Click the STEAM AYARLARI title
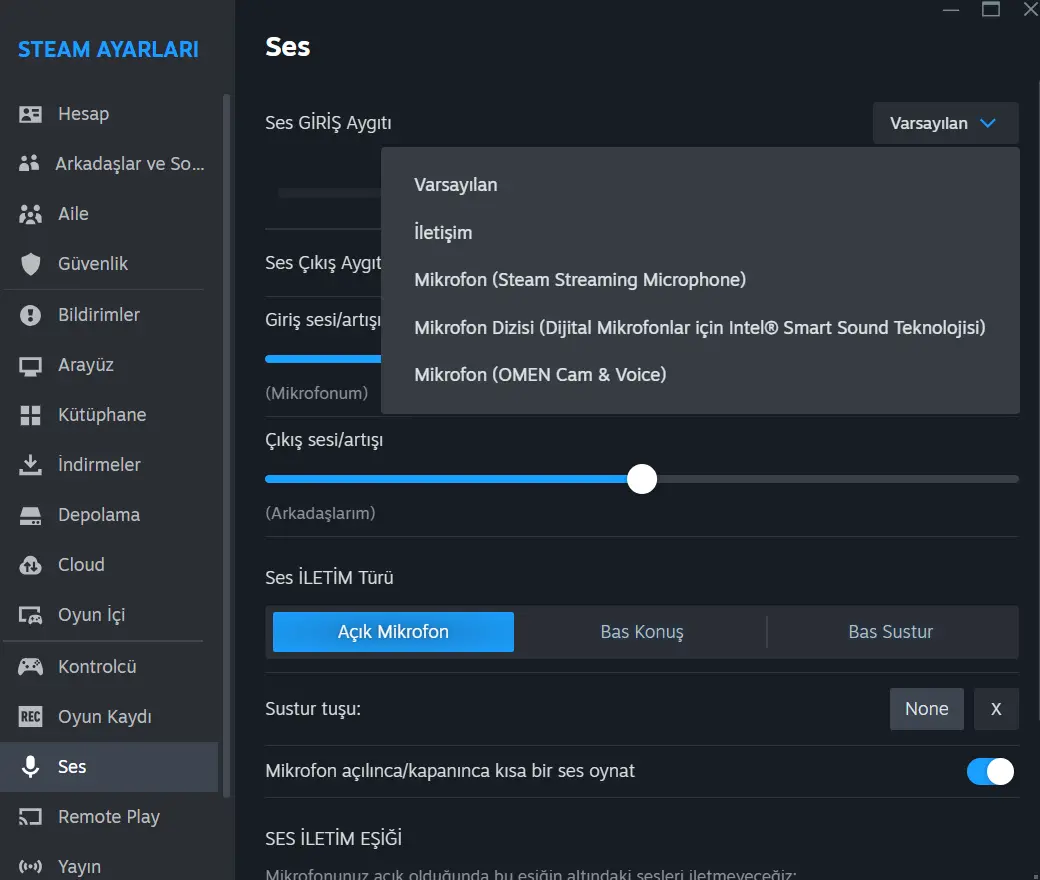Image resolution: width=1040 pixels, height=880 pixels. pyautogui.click(x=108, y=50)
